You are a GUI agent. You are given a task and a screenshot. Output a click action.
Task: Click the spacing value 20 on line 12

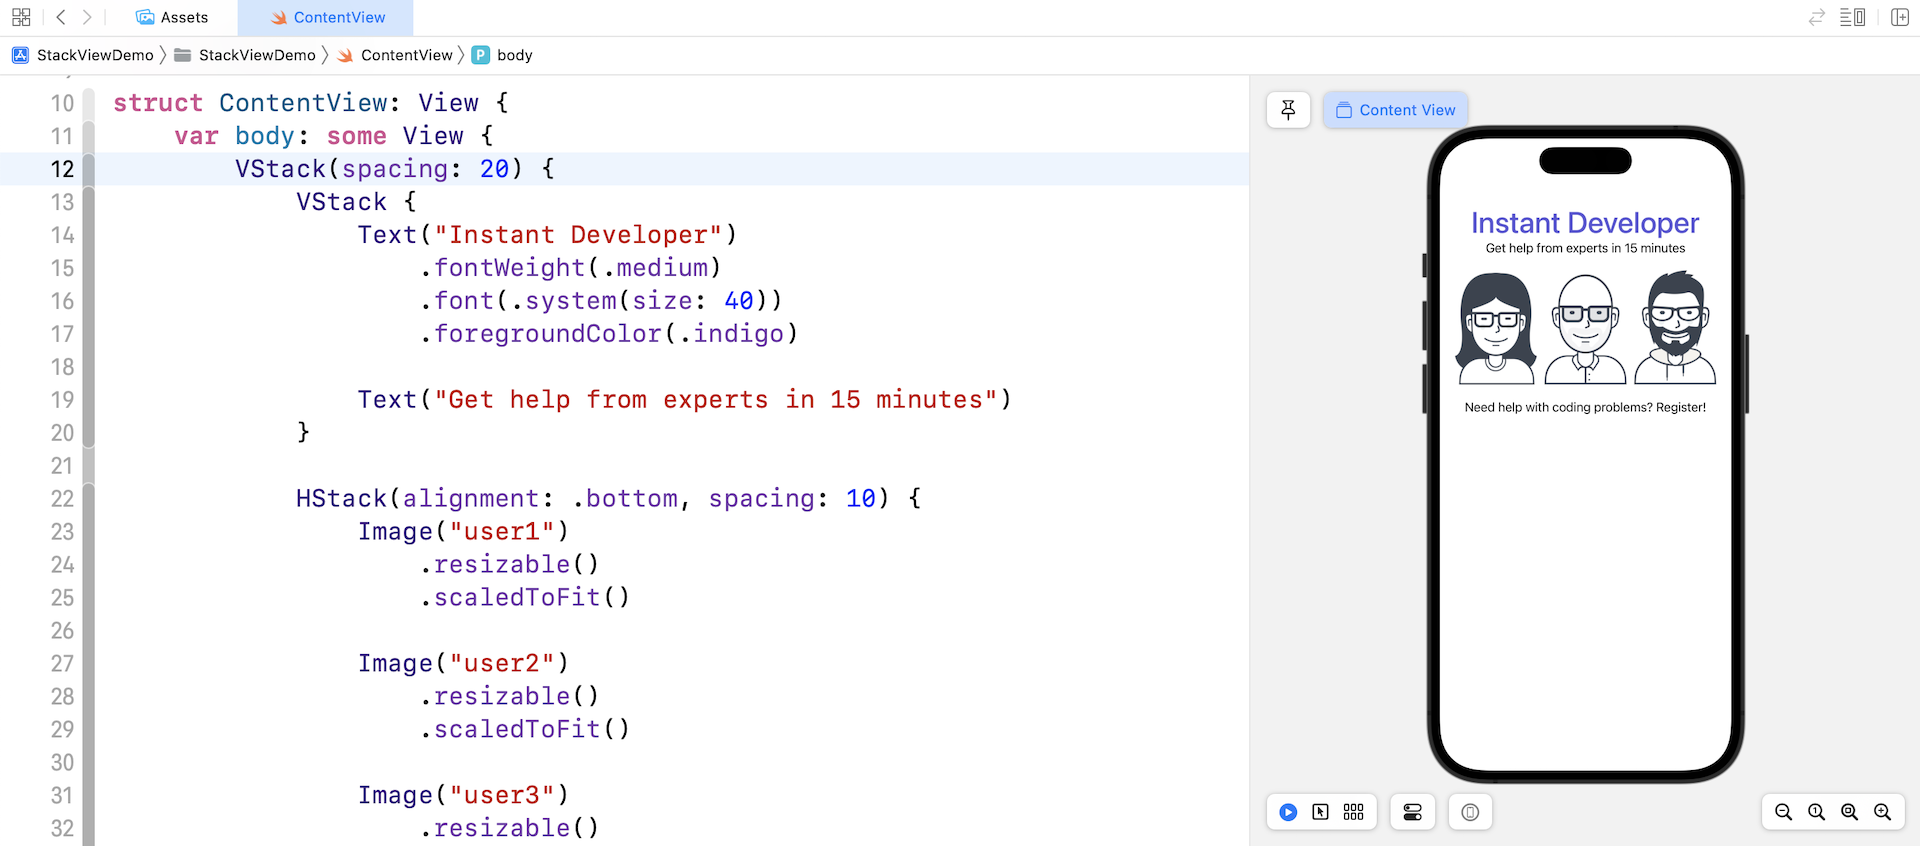495,169
